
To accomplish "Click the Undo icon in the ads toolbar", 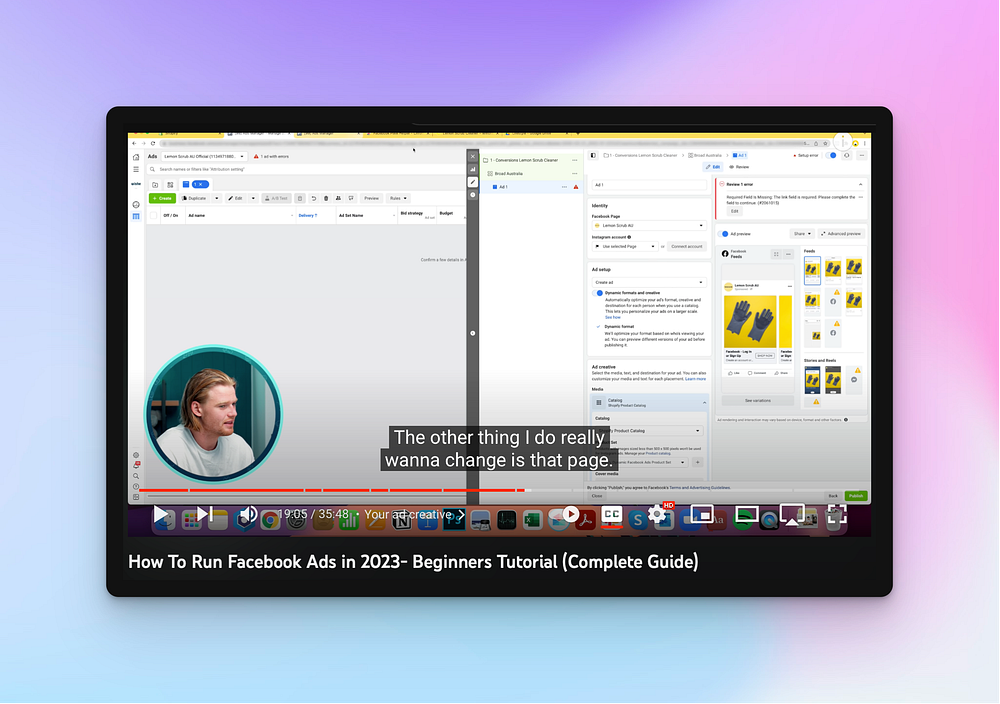I will (313, 198).
